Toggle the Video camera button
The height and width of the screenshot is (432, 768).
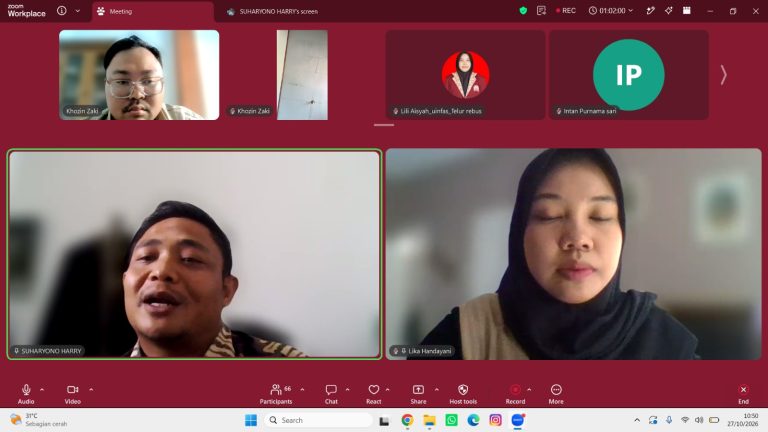pyautogui.click(x=72, y=394)
